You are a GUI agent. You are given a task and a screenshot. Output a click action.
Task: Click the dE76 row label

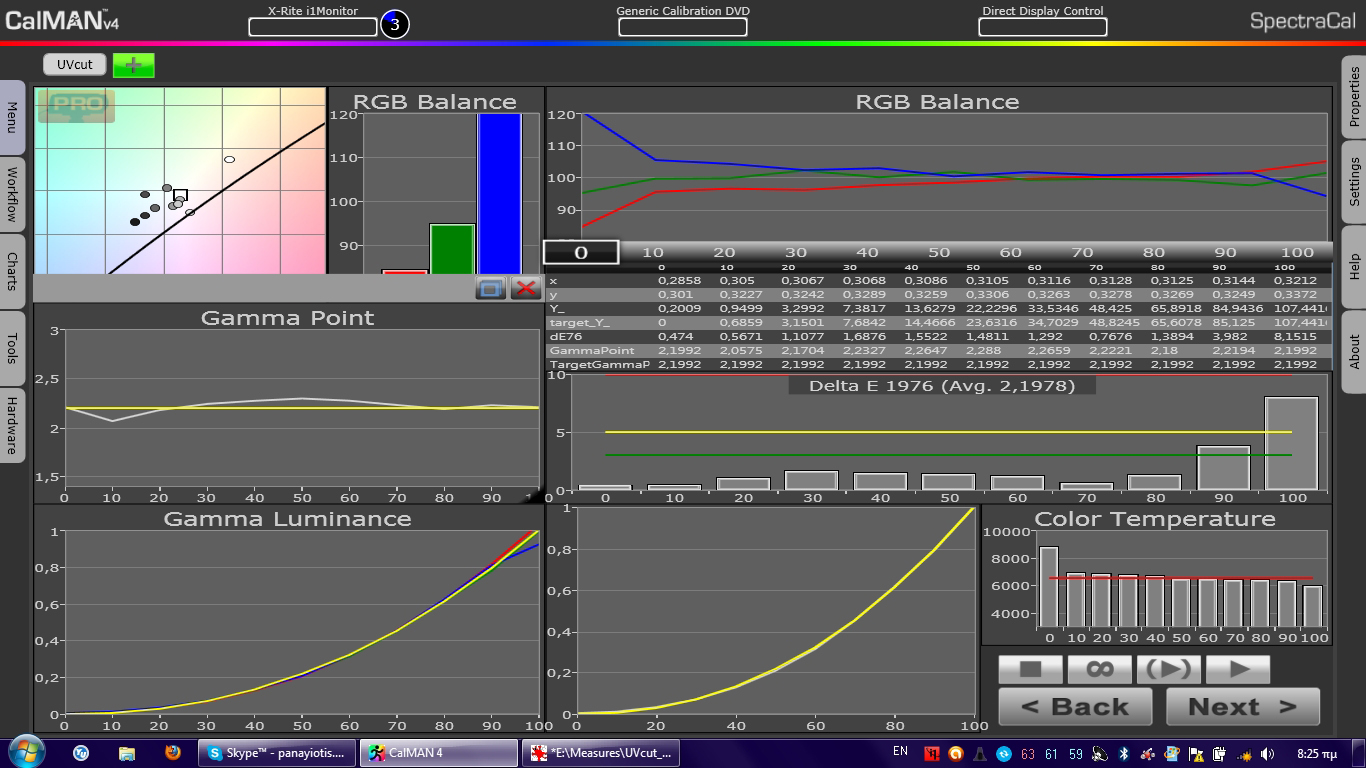pos(567,337)
